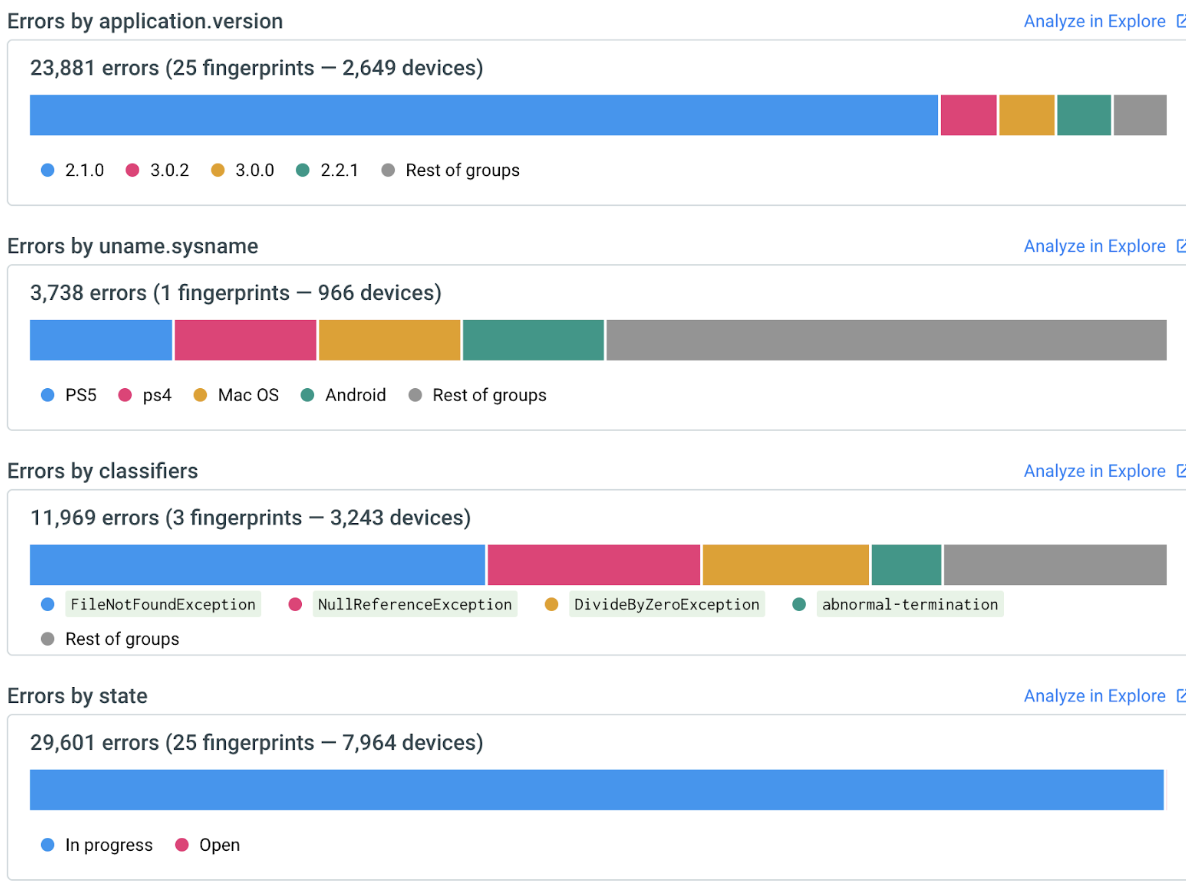
Task: Select the FileNotFoundException classifier tag
Action: [162, 605]
